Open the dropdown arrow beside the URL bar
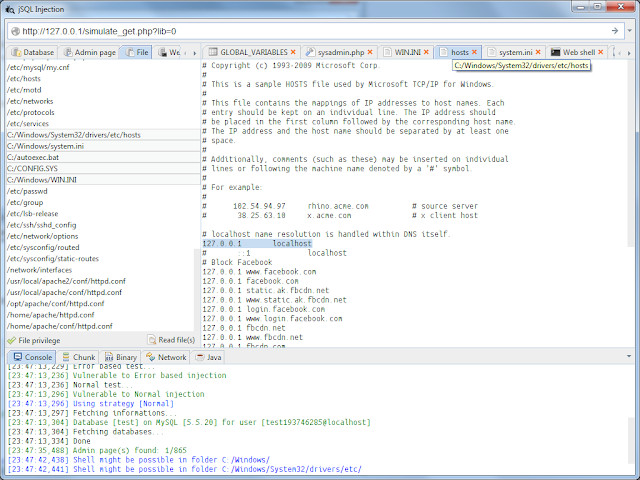The image size is (640, 480). [630, 31]
